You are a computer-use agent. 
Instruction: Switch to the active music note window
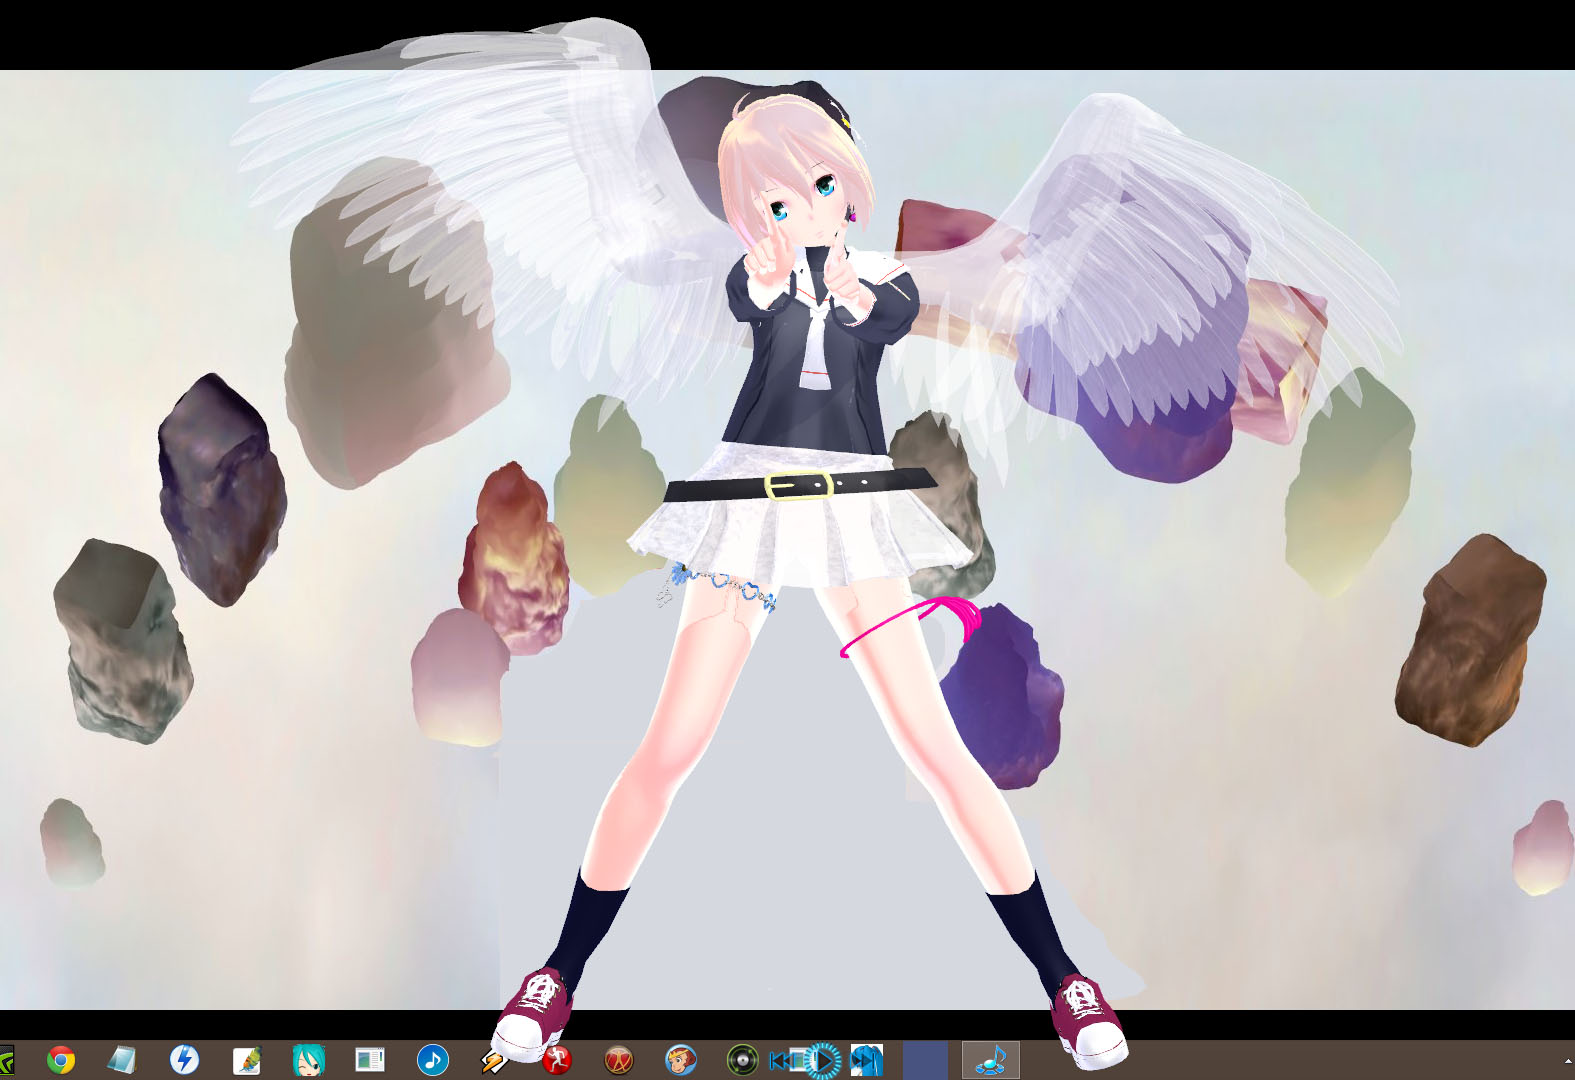pyautogui.click(x=991, y=1060)
